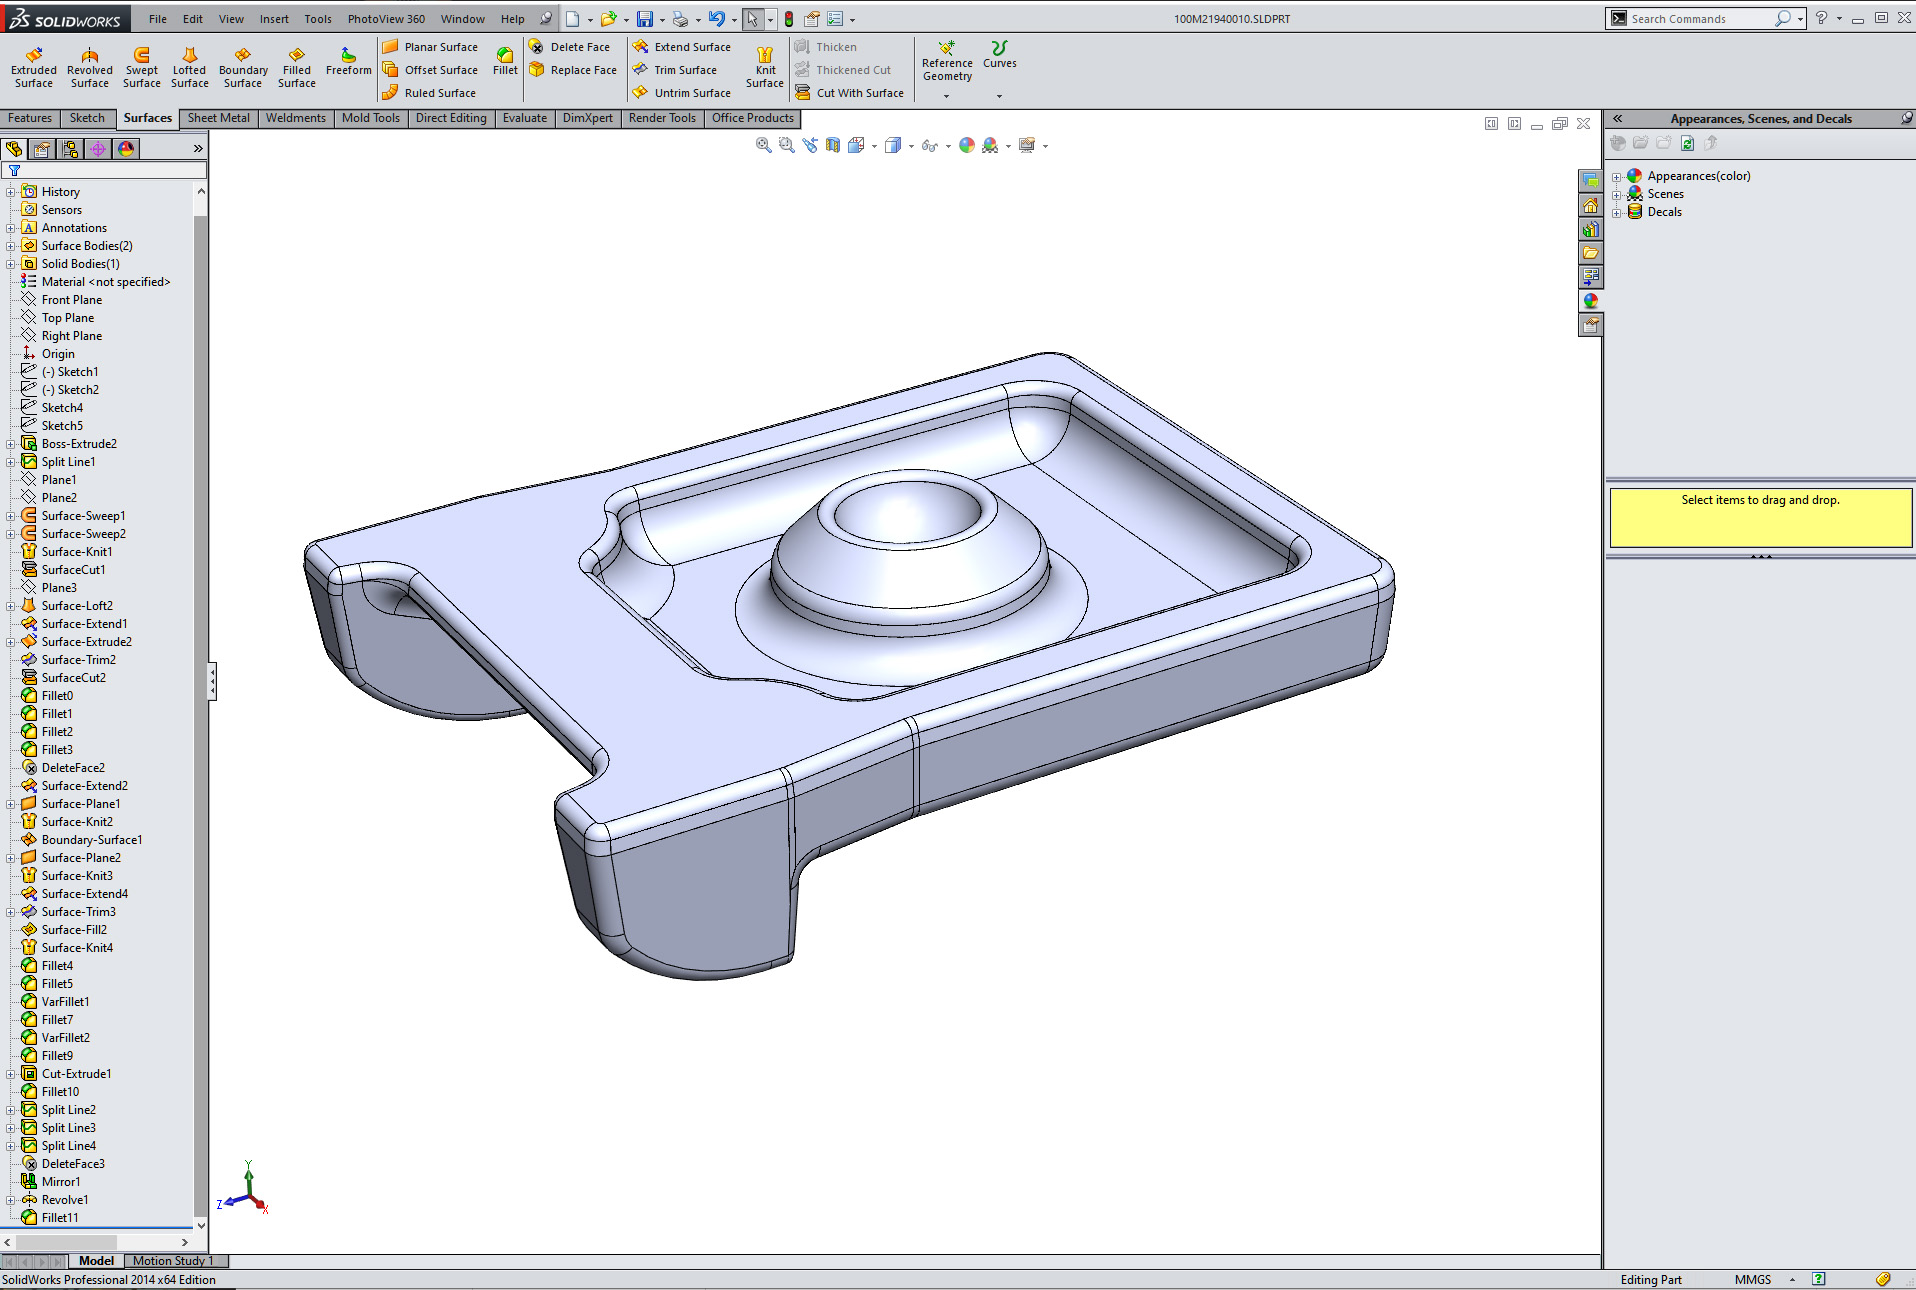Select the Mirror1 feature
This screenshot has width=1916, height=1290.
click(x=51, y=1182)
